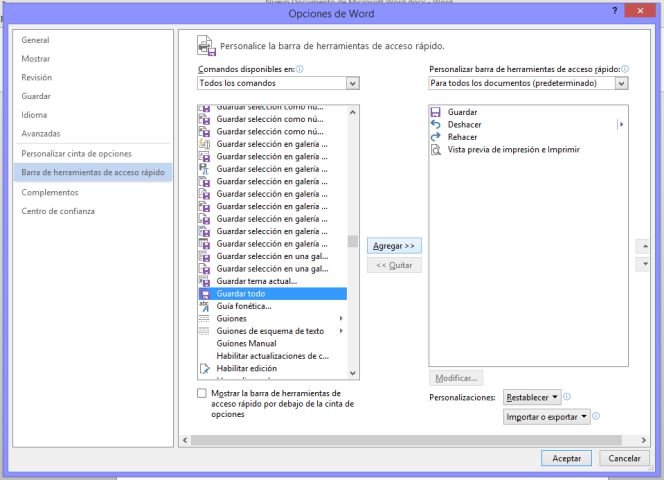
Task: Open help with the question mark icon
Action: point(614,11)
